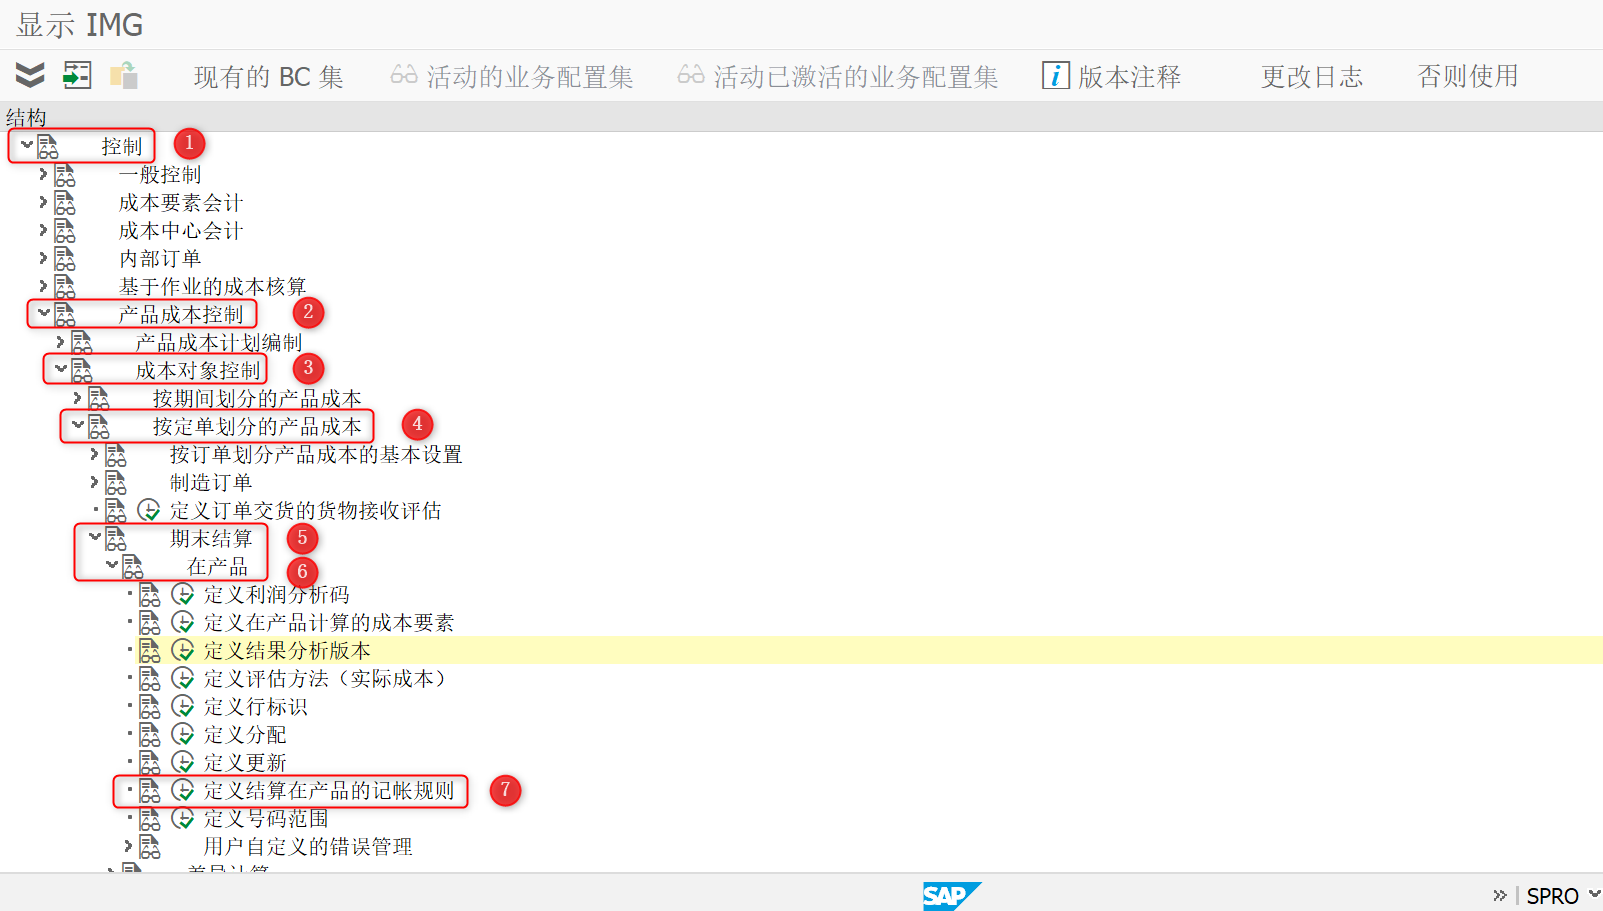The width and height of the screenshot is (1603, 911).
Task: Open documentation icon for 在产品
Action: [x=133, y=567]
